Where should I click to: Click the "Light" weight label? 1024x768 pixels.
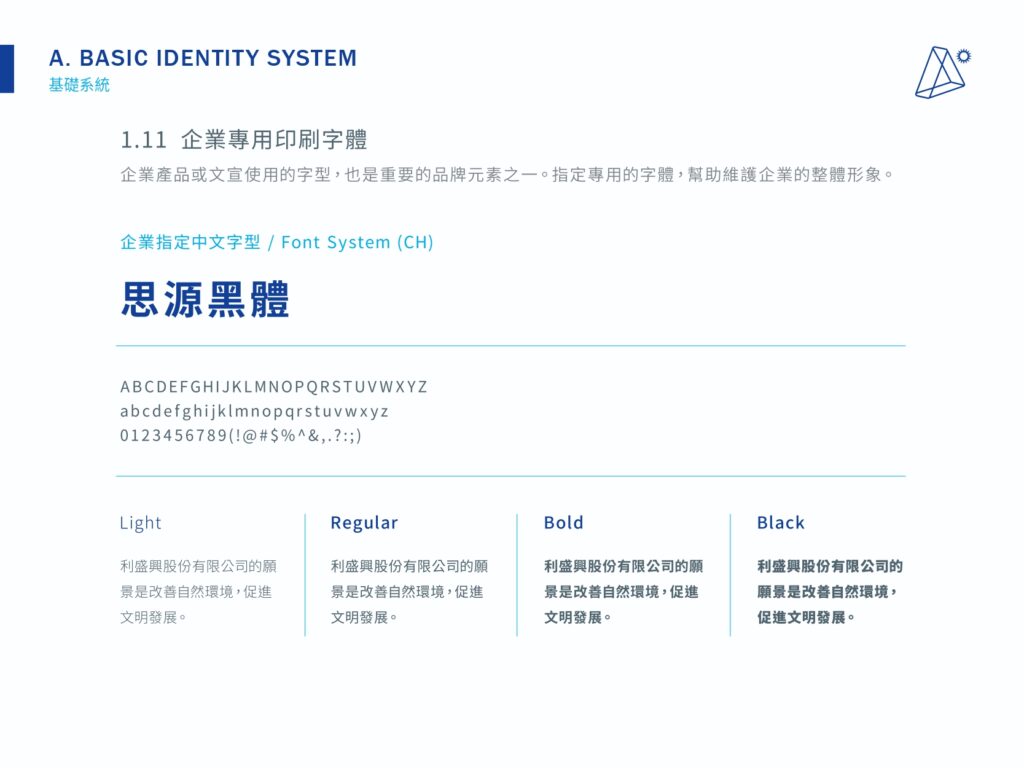[140, 523]
